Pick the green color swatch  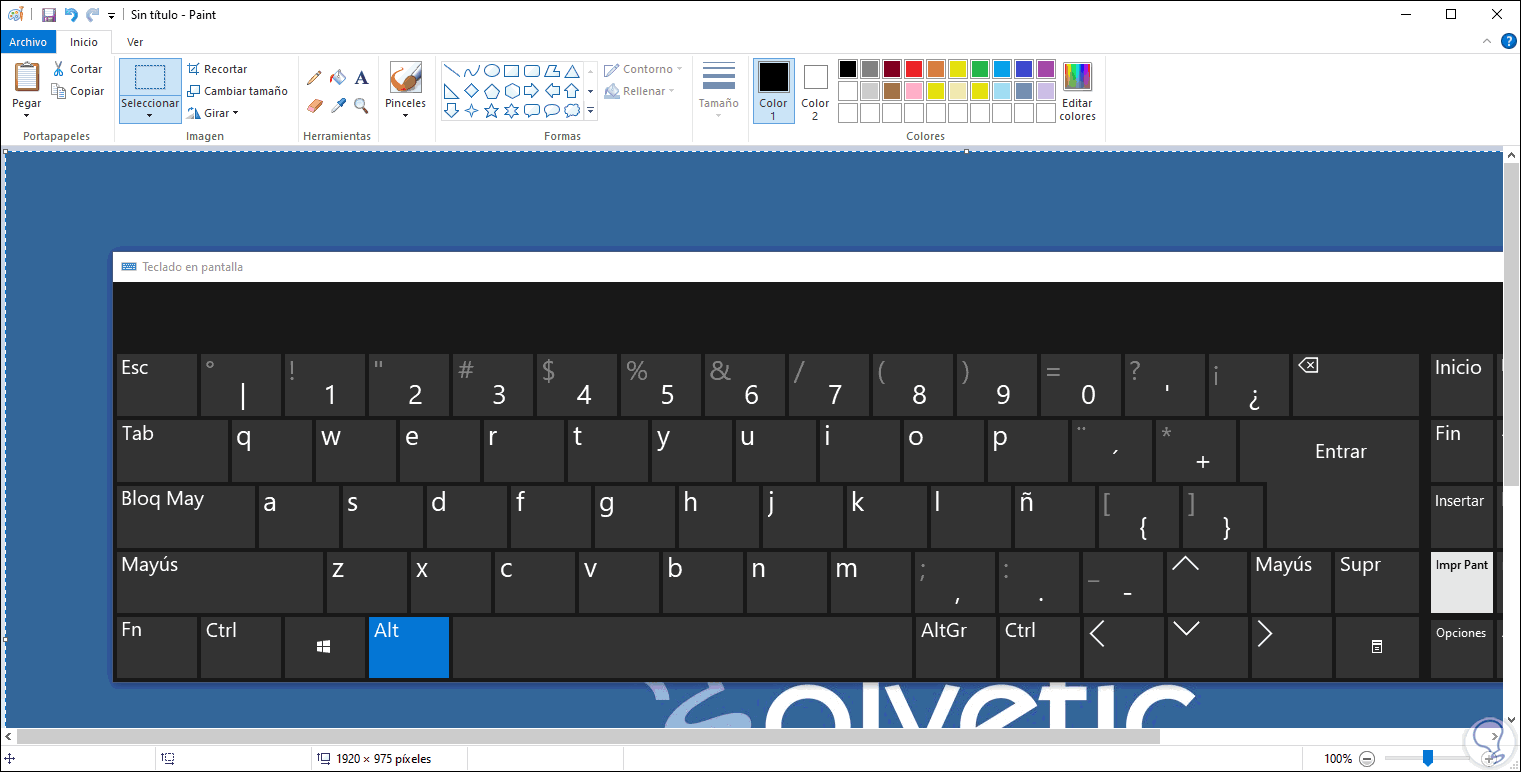tap(980, 69)
